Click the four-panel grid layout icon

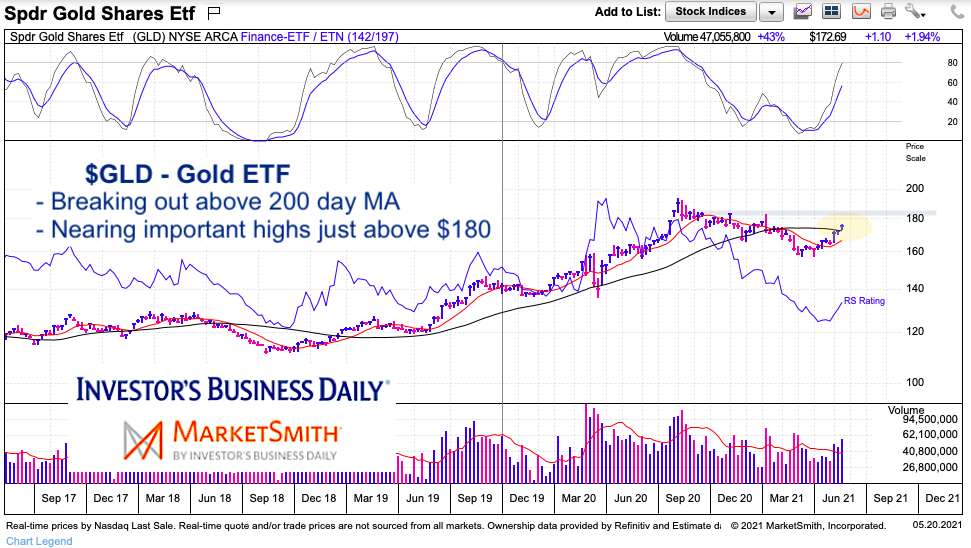click(831, 11)
